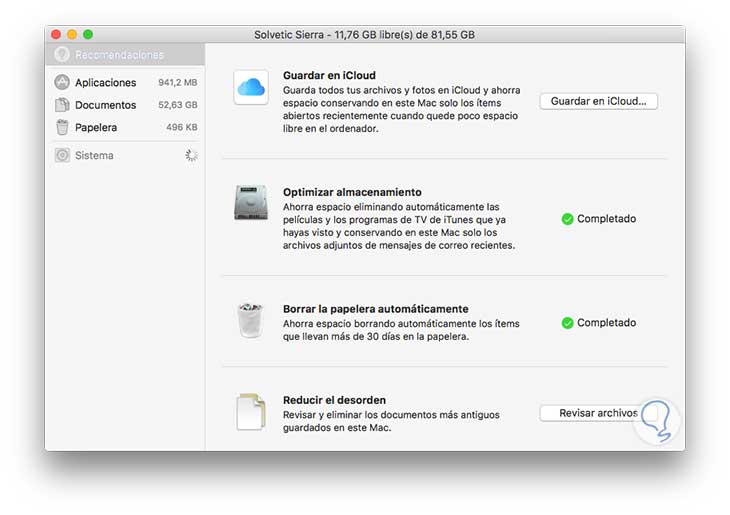730x515 pixels.
Task: Click the trash can icon beside Borrar la papelera
Action: pos(250,320)
